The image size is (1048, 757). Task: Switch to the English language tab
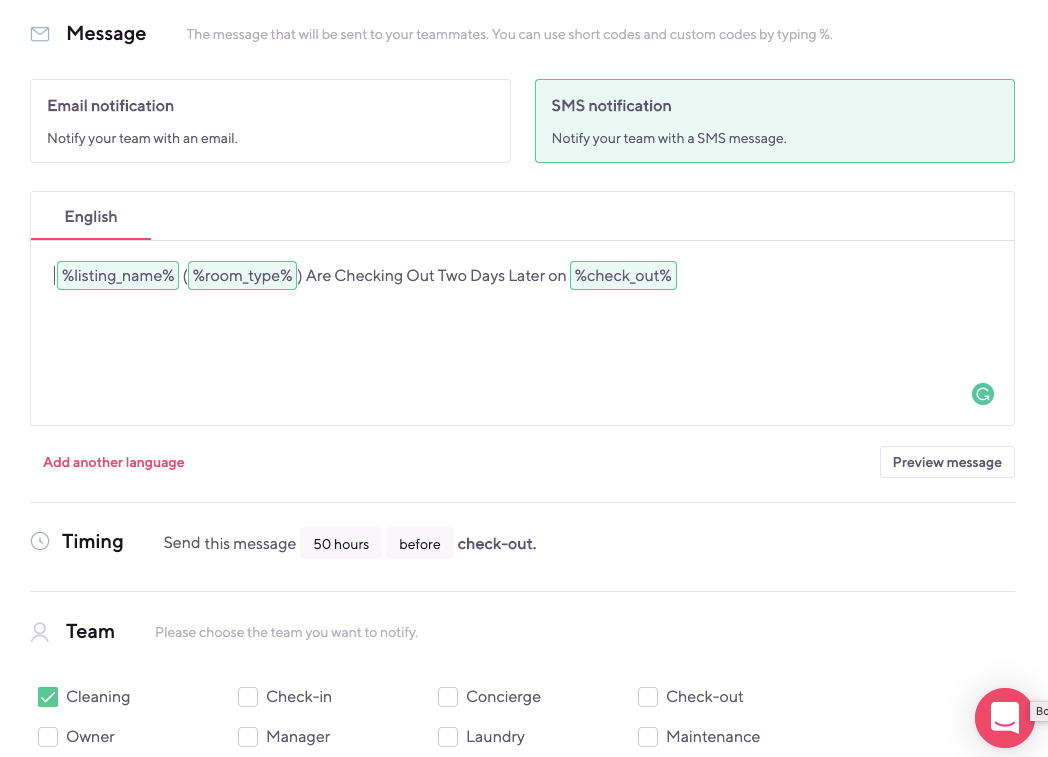[x=91, y=217]
